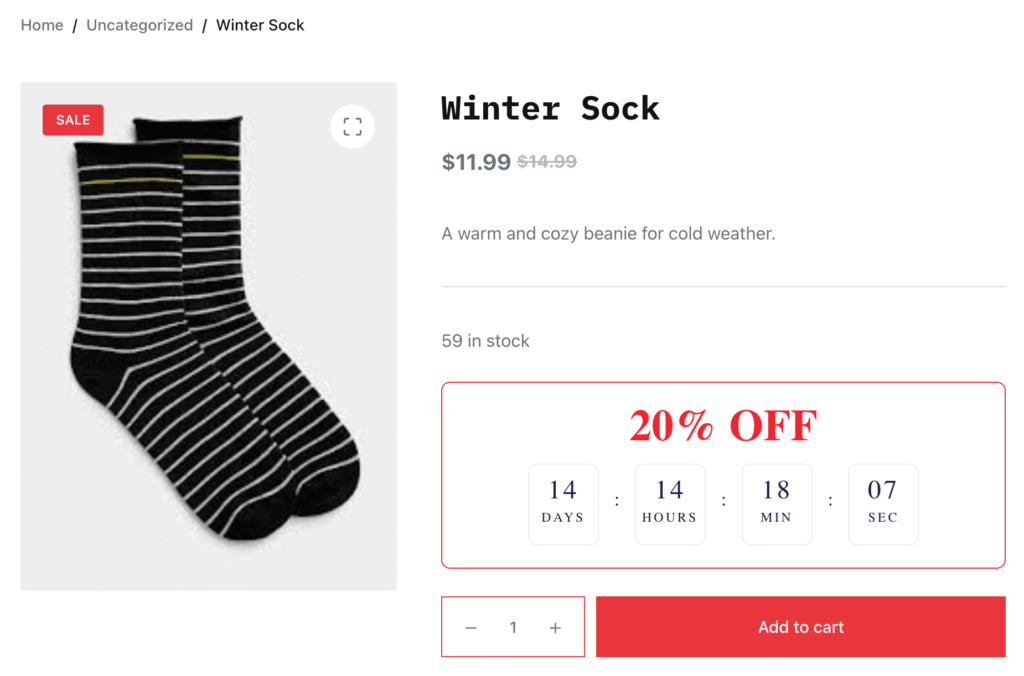Click the Winter Sock product title

click(x=550, y=108)
